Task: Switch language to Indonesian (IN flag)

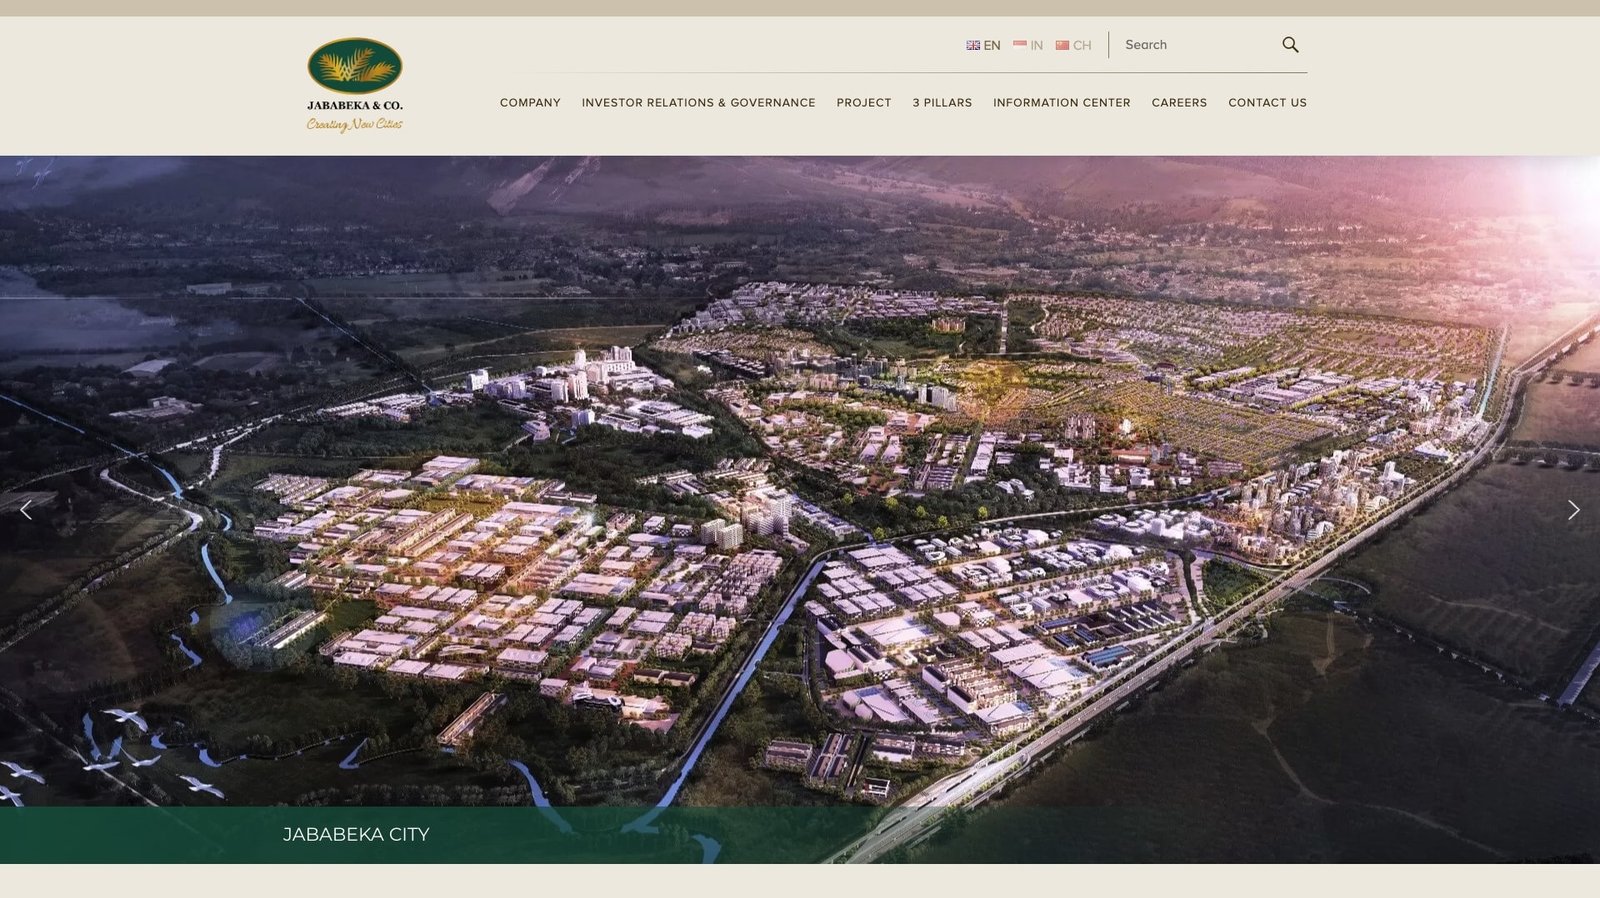Action: click(1028, 45)
